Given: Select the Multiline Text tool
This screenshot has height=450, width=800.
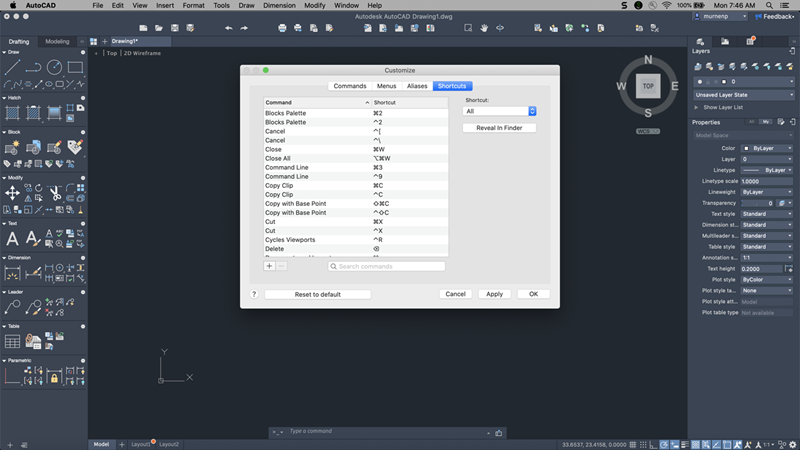Looking at the screenshot, I should [x=12, y=238].
